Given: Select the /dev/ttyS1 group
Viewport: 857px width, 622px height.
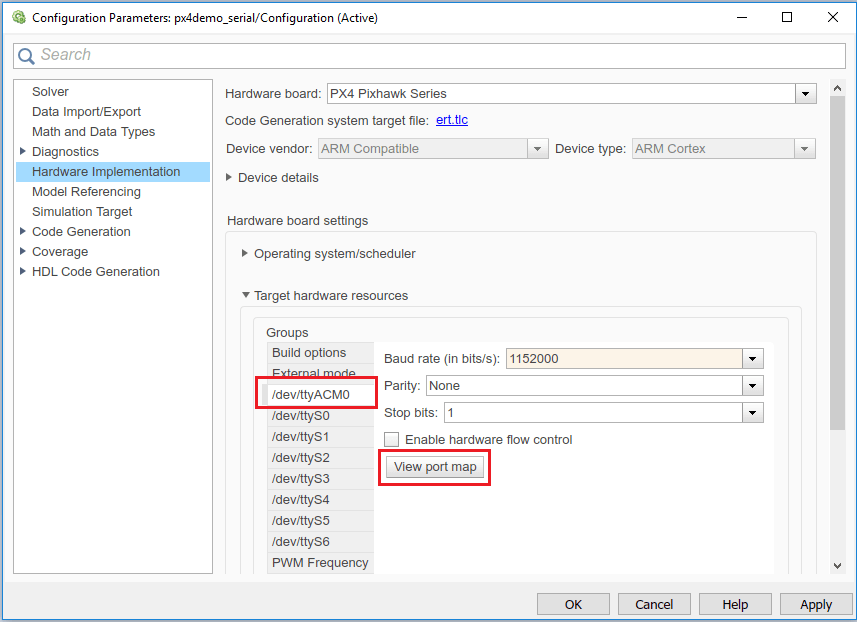Looking at the screenshot, I should point(320,437).
